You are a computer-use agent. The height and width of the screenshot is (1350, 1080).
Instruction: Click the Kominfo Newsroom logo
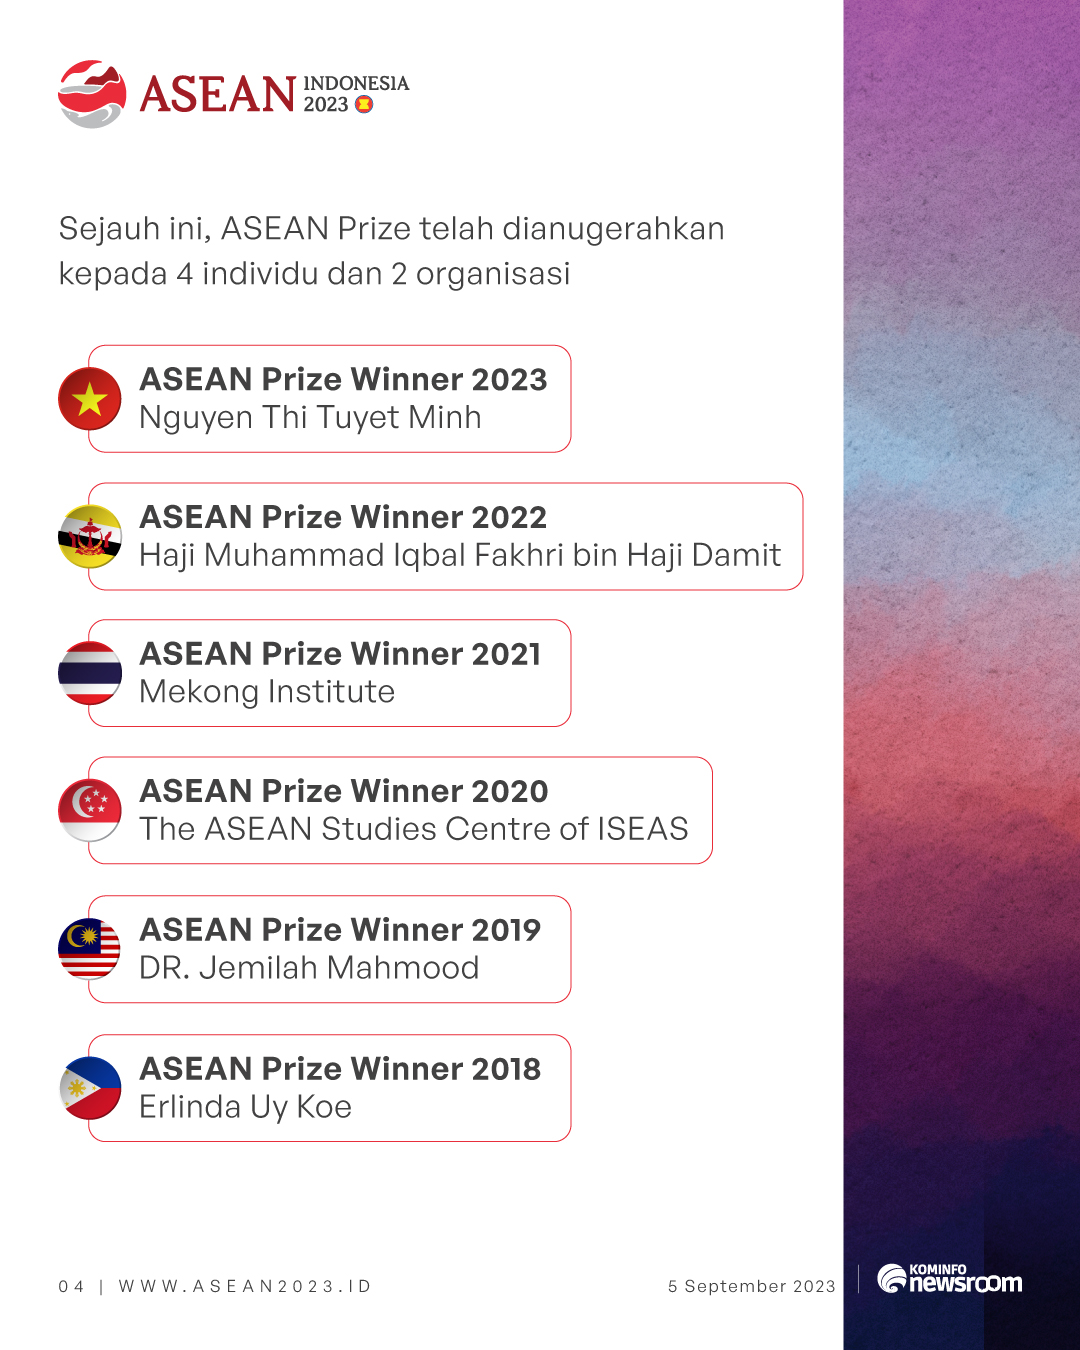click(949, 1279)
